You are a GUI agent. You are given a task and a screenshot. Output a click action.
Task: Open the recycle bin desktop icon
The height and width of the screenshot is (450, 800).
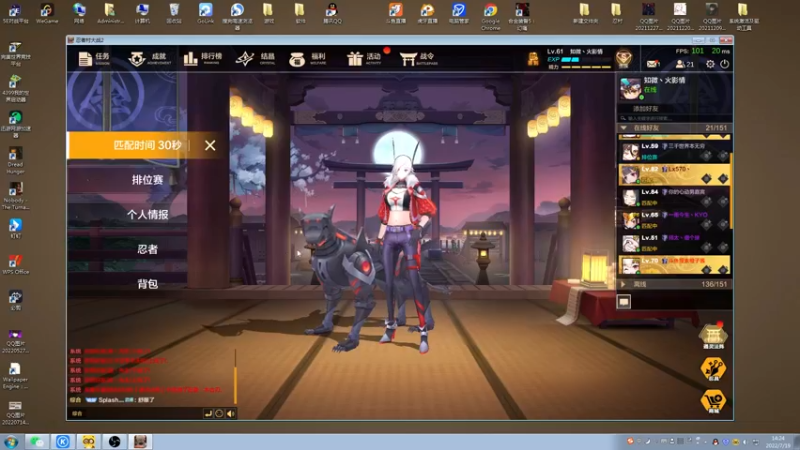click(x=174, y=14)
